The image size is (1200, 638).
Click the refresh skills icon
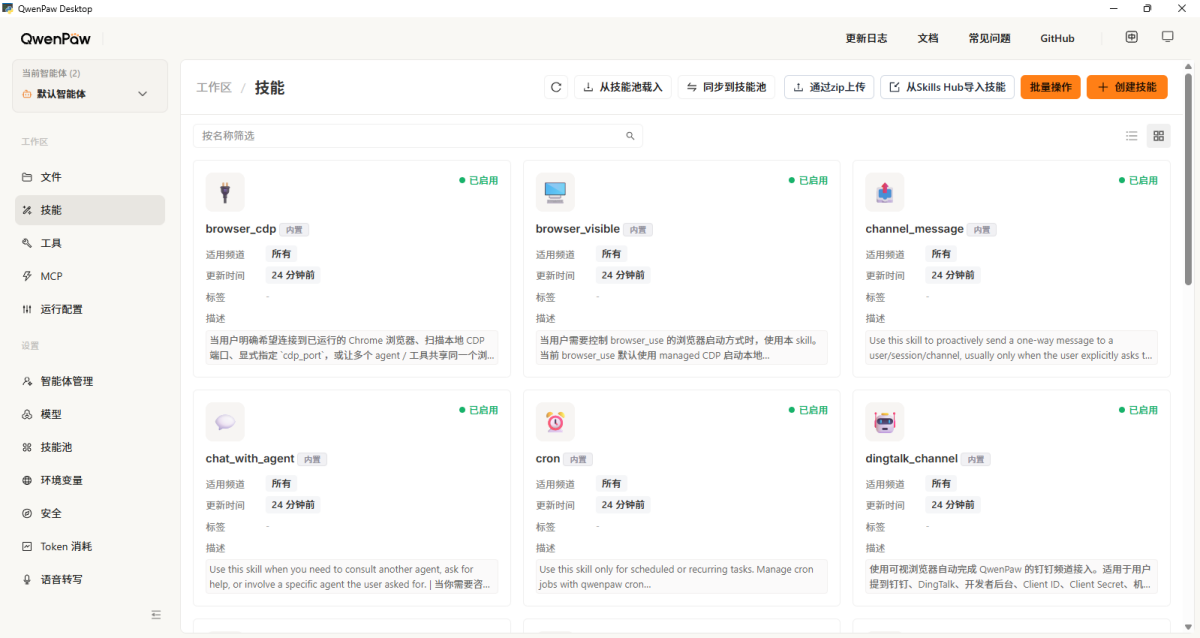556,87
